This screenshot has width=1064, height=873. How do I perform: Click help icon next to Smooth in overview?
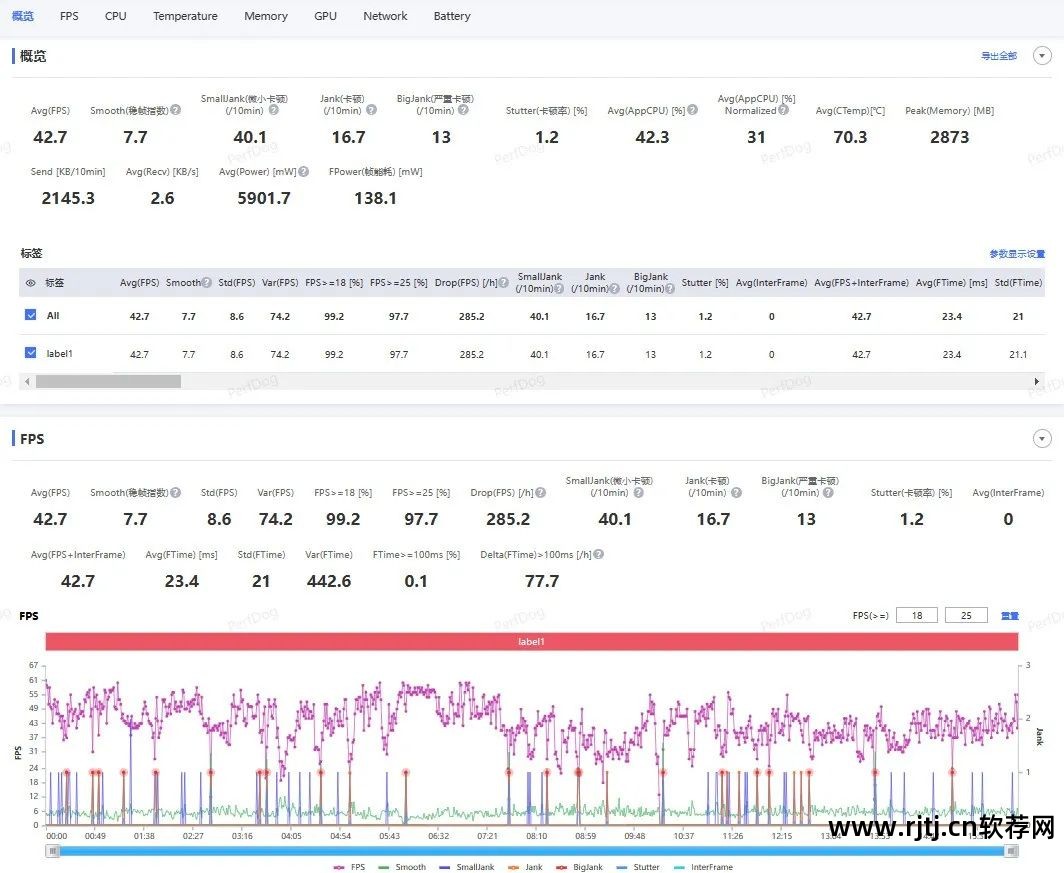175,110
